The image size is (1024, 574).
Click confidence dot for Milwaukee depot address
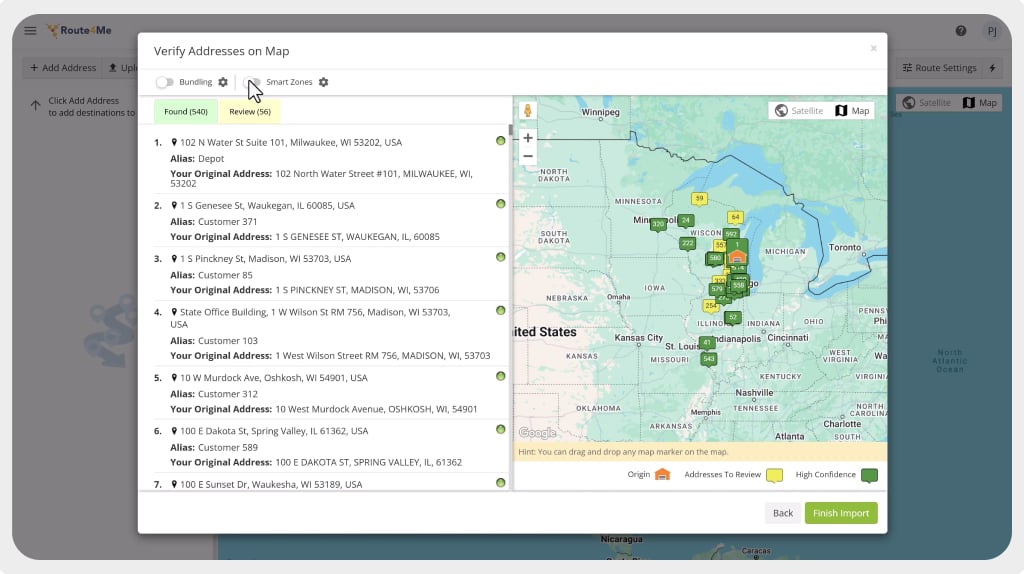500,141
